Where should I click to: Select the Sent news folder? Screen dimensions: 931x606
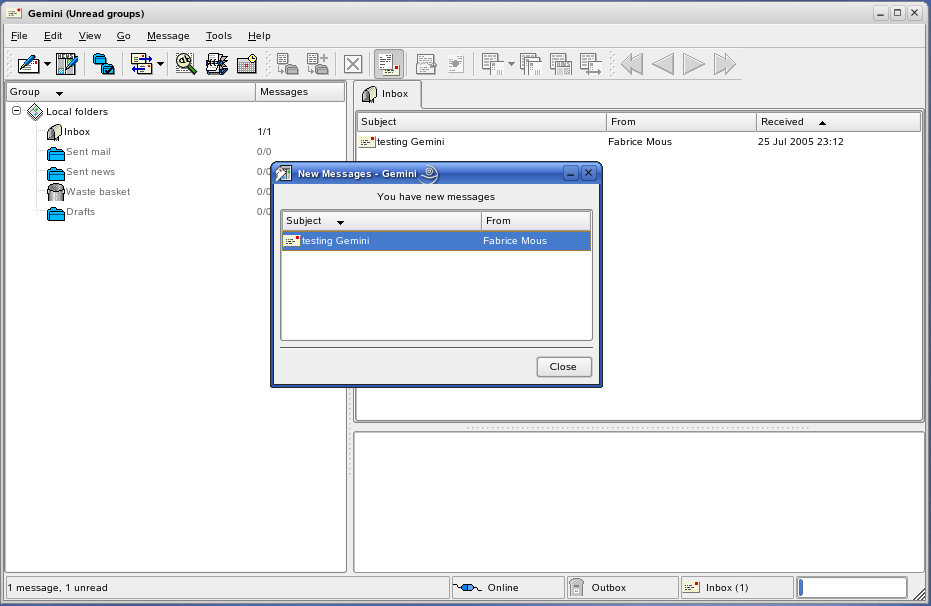point(90,172)
